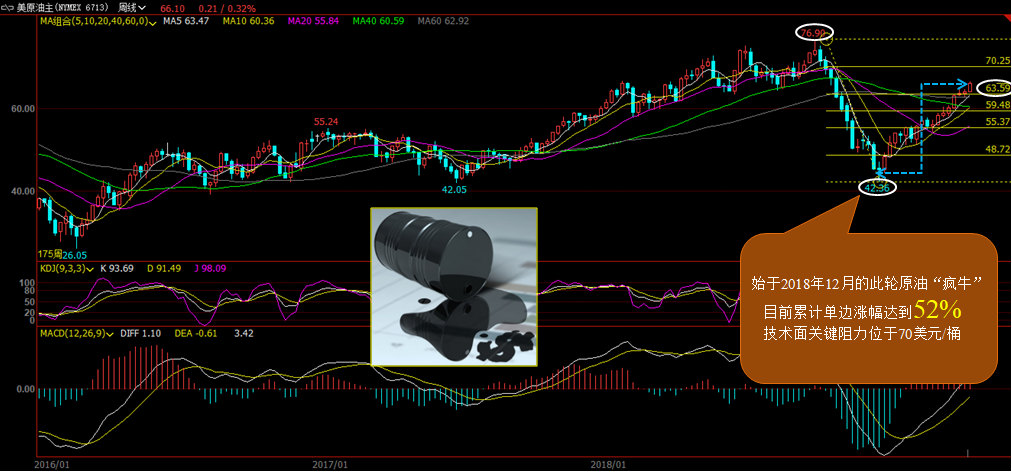
Task: Expand the MA组合(5,10,20,40,60,0) indicator dropdown
Action: point(152,21)
